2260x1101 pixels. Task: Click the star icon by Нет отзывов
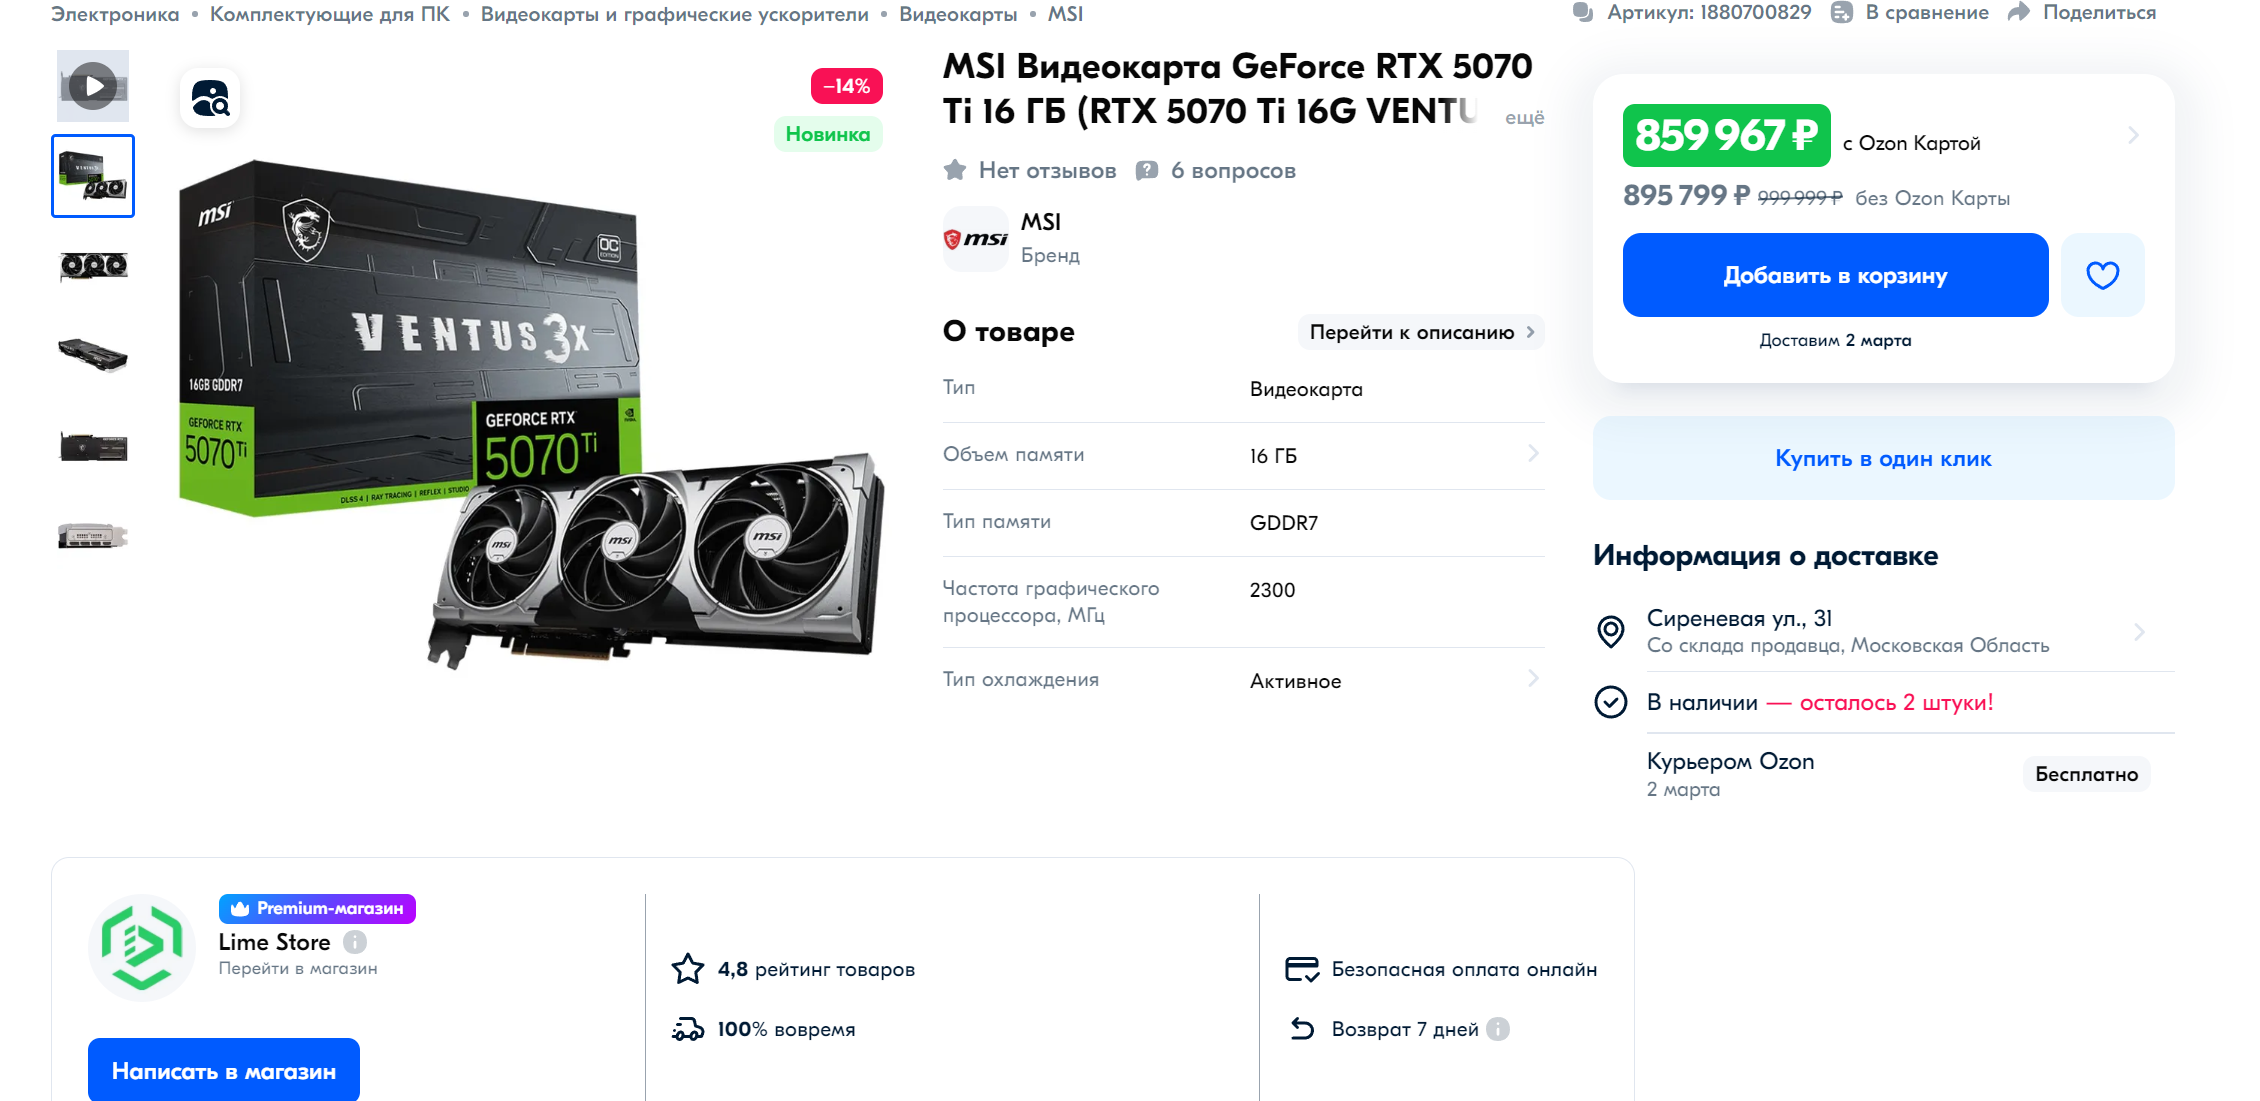click(x=955, y=171)
